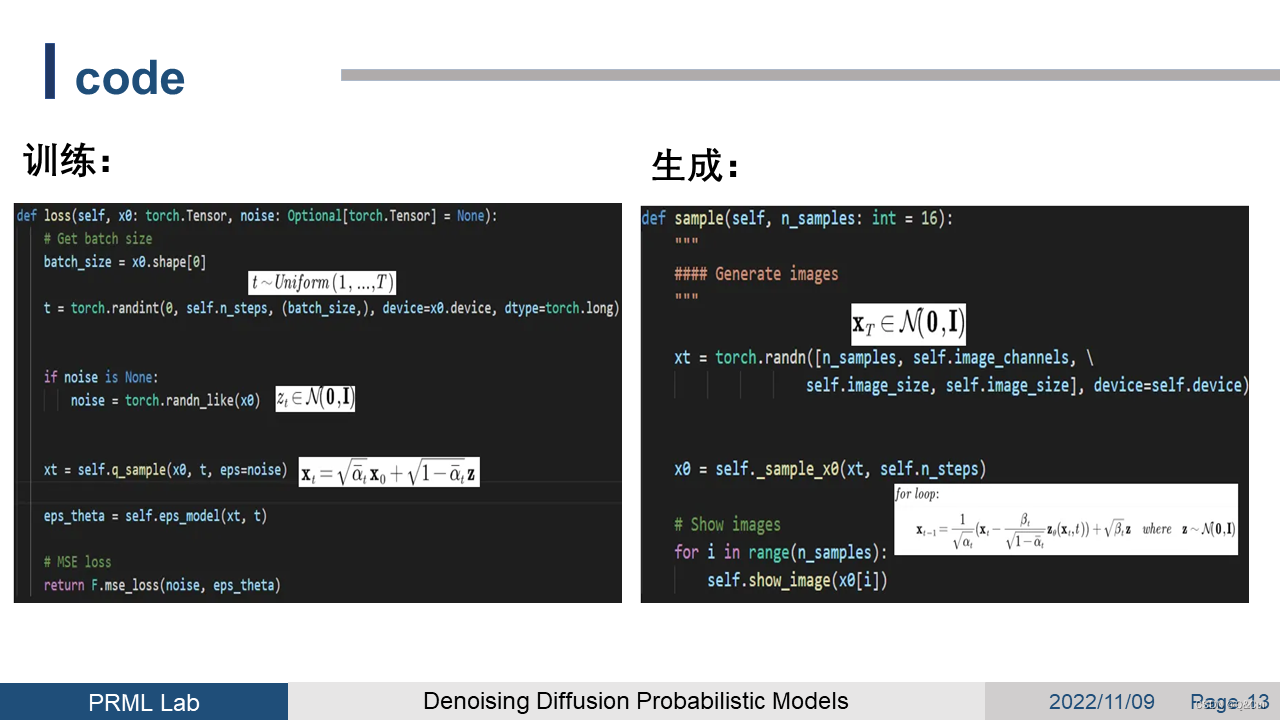Click the 'self.show_image(x0[i])' line

click(797, 580)
